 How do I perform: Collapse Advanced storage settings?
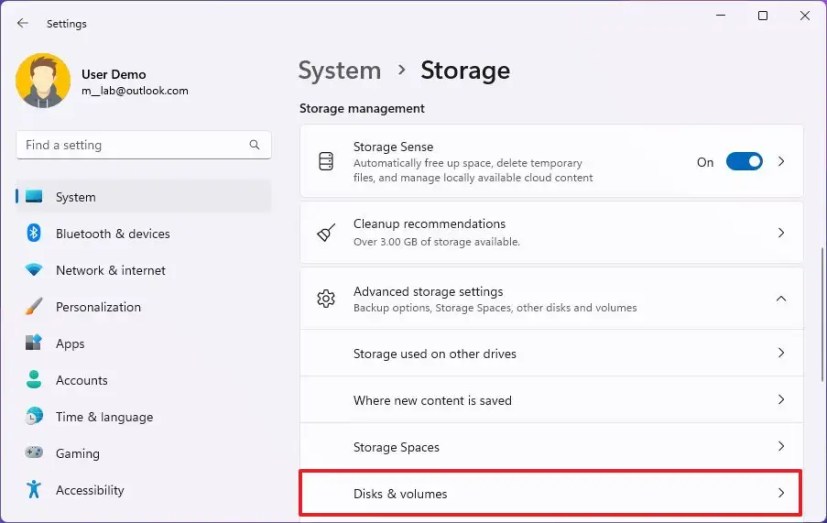click(x=781, y=298)
